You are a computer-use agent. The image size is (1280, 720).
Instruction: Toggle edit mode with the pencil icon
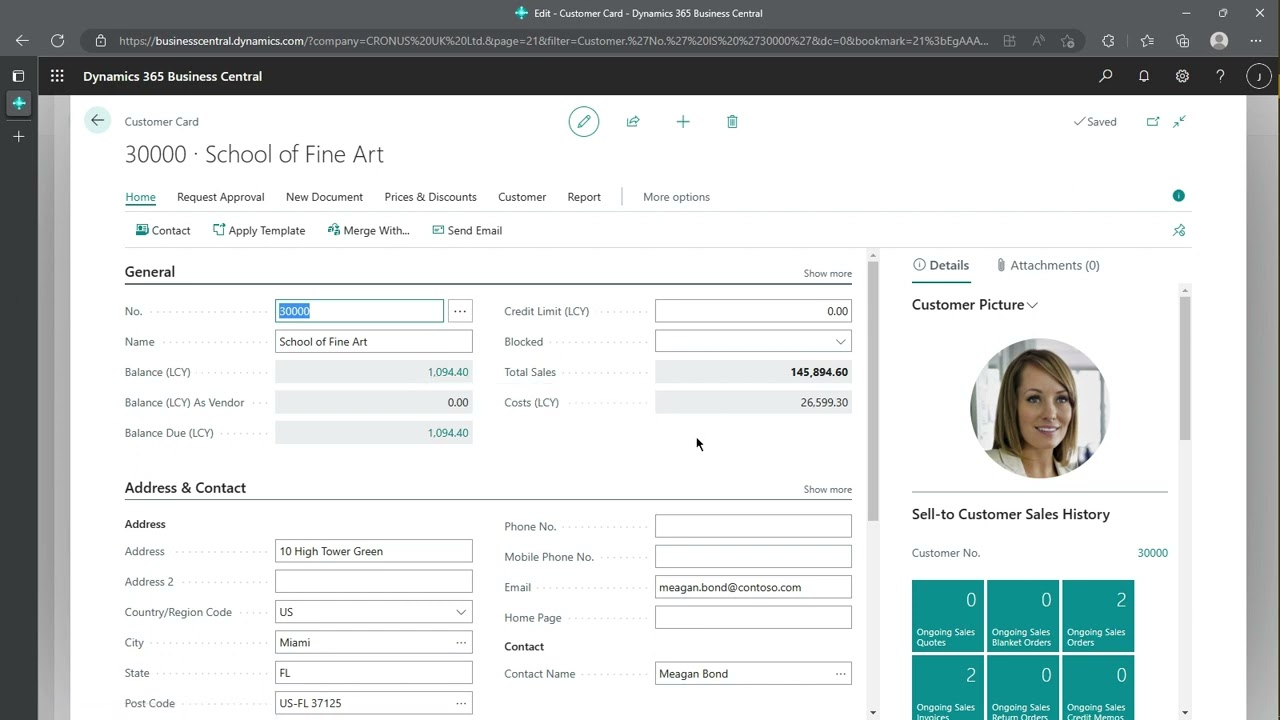(x=584, y=122)
